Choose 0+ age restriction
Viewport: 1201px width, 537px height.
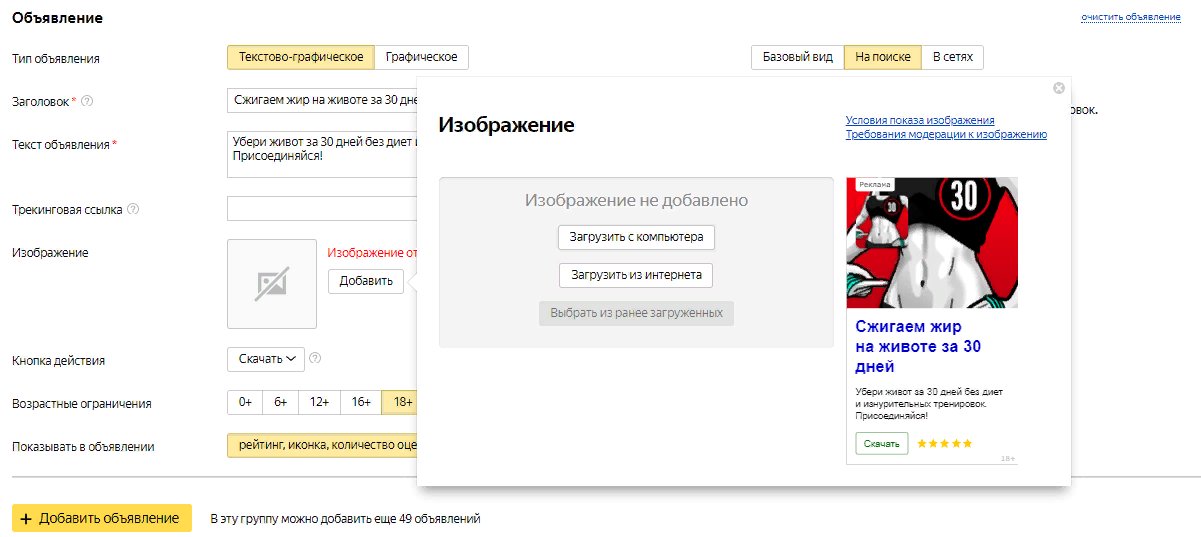tap(245, 402)
